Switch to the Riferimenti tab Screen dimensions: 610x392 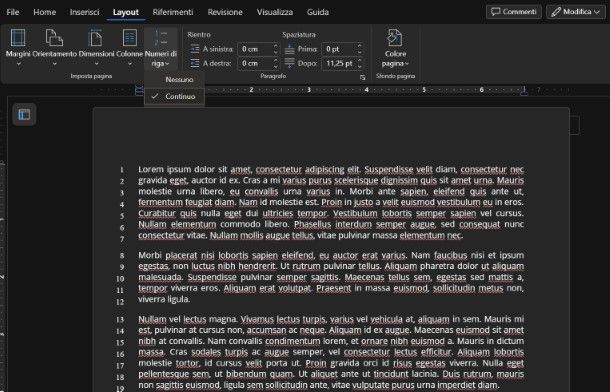pos(173,12)
